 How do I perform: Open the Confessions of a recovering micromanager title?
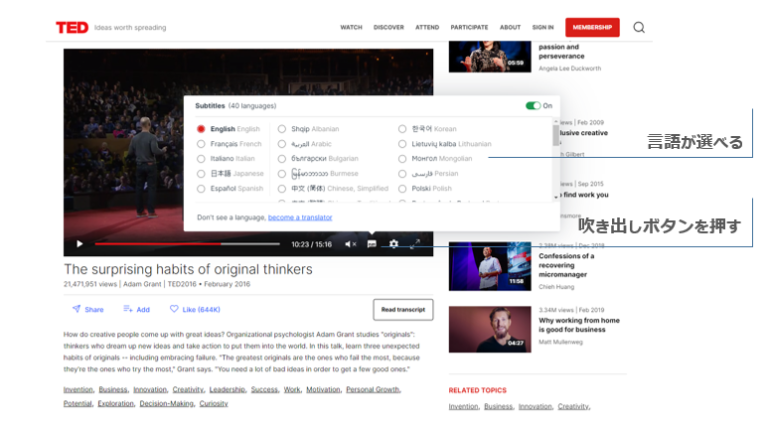coord(566,265)
